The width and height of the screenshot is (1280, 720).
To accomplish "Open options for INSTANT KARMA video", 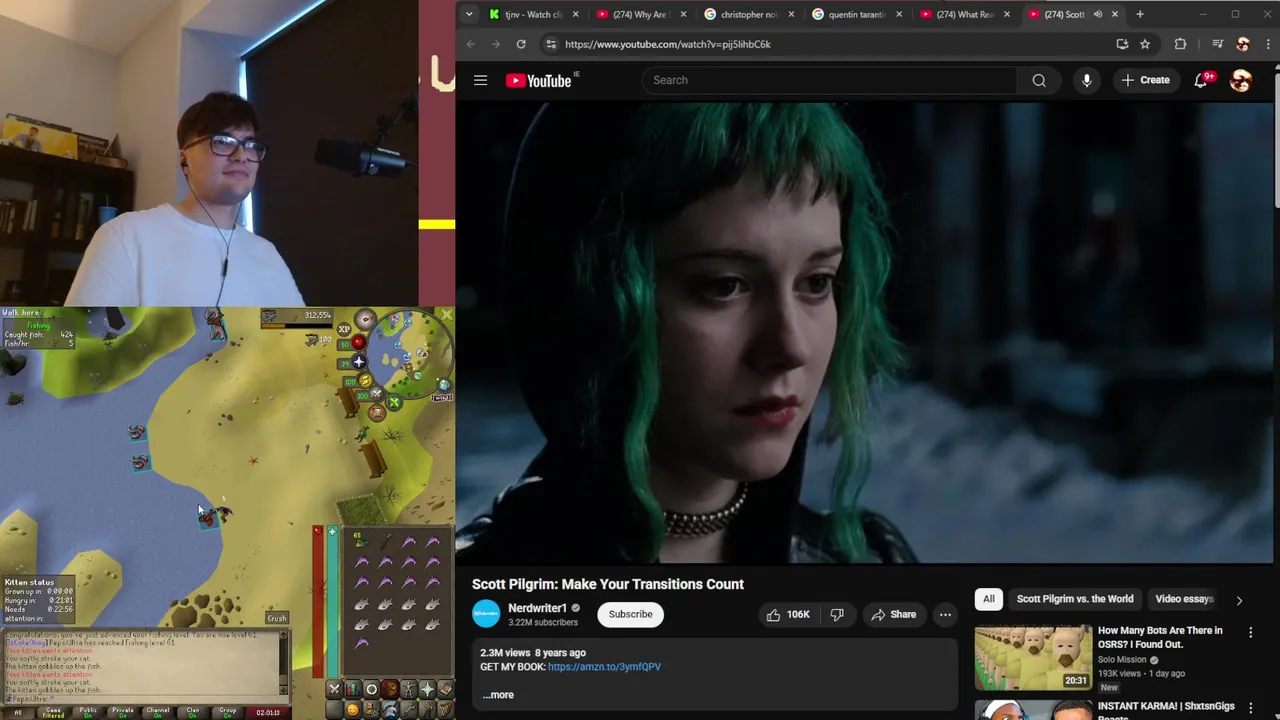I will click(1250, 707).
